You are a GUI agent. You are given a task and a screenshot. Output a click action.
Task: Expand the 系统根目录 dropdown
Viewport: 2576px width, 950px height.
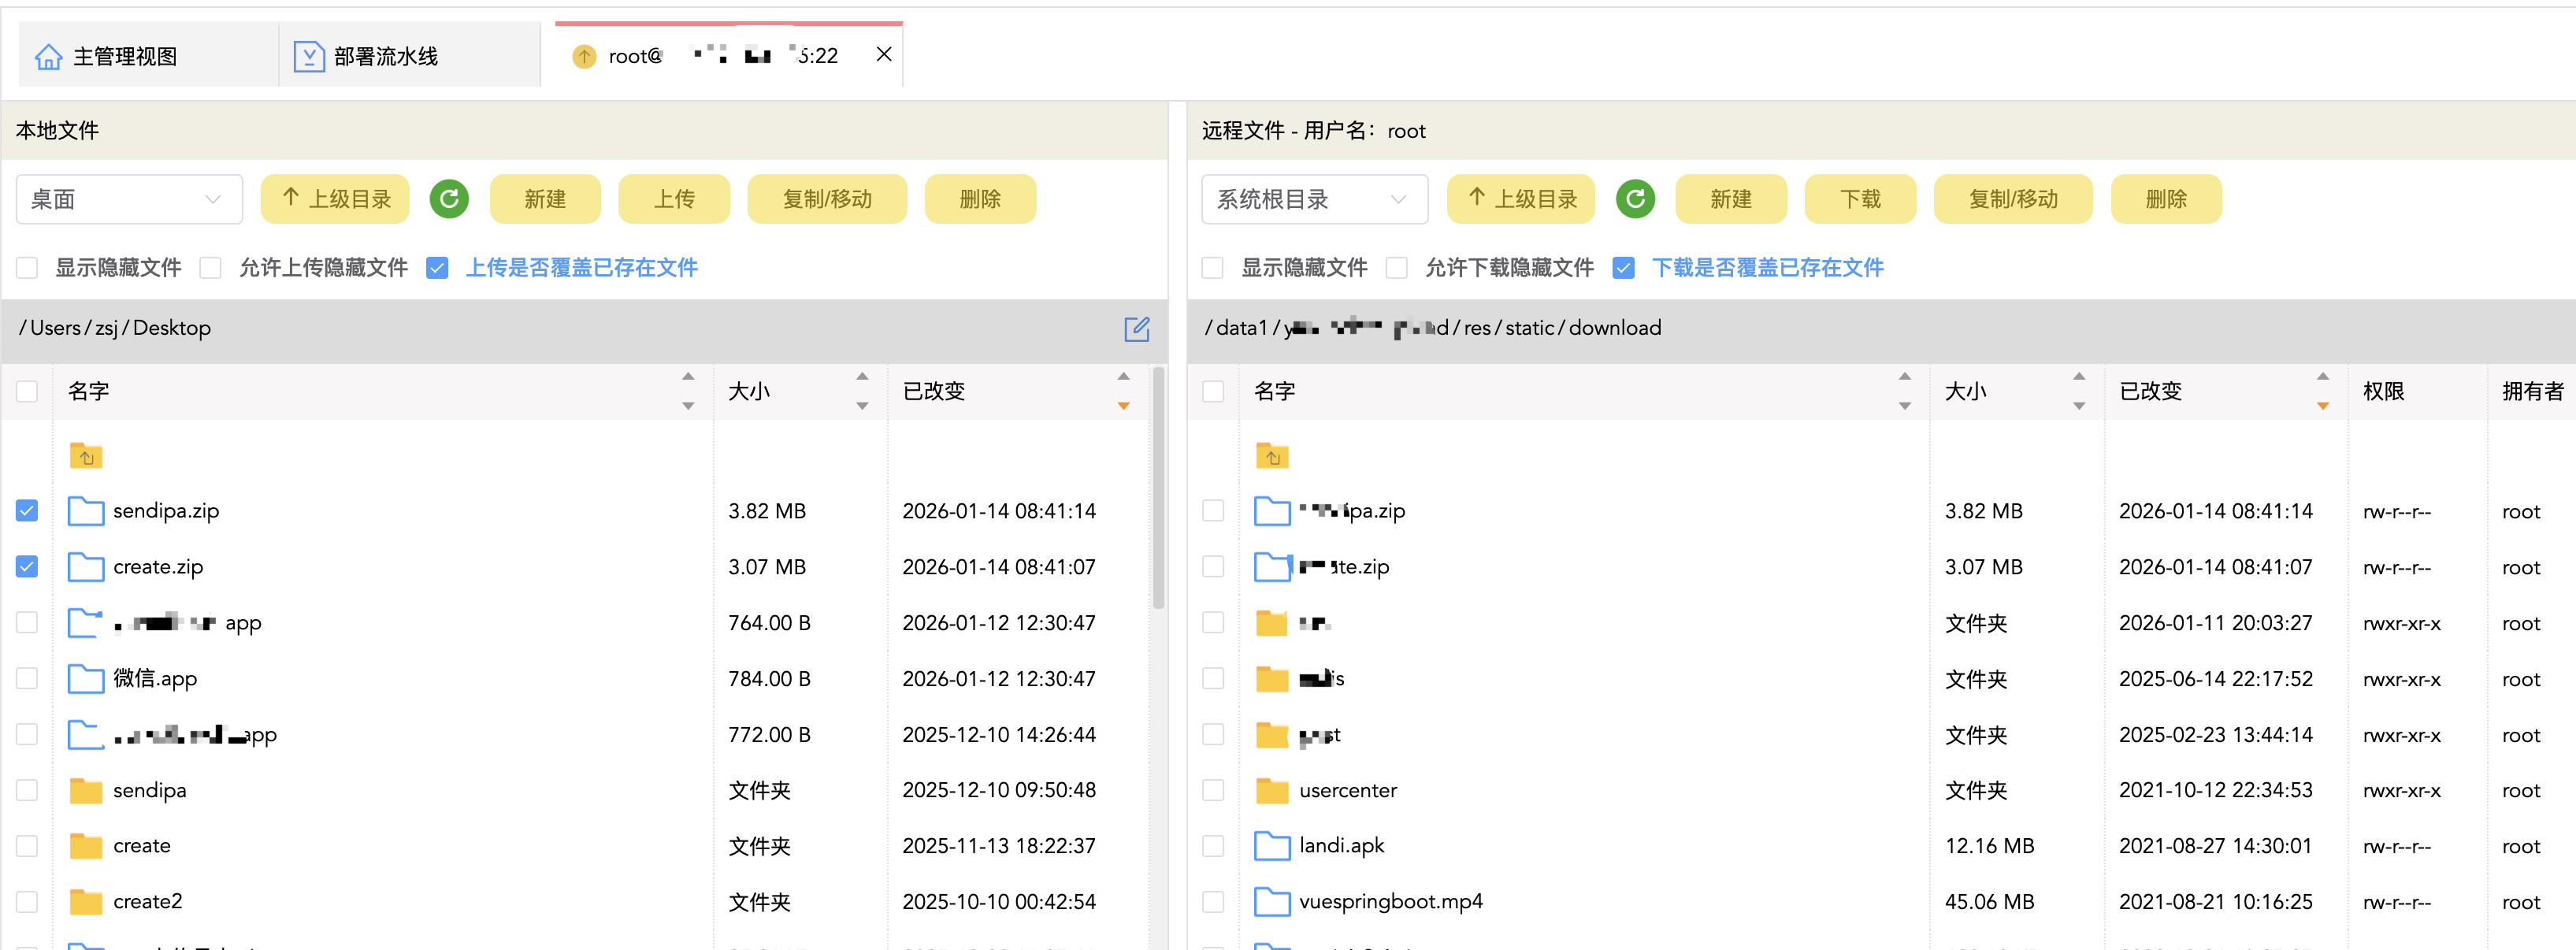point(1313,199)
